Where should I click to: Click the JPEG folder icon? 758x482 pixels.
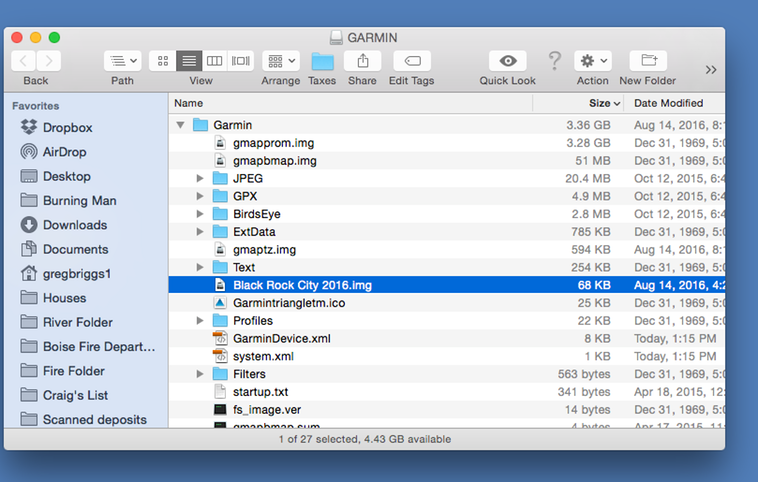220,178
